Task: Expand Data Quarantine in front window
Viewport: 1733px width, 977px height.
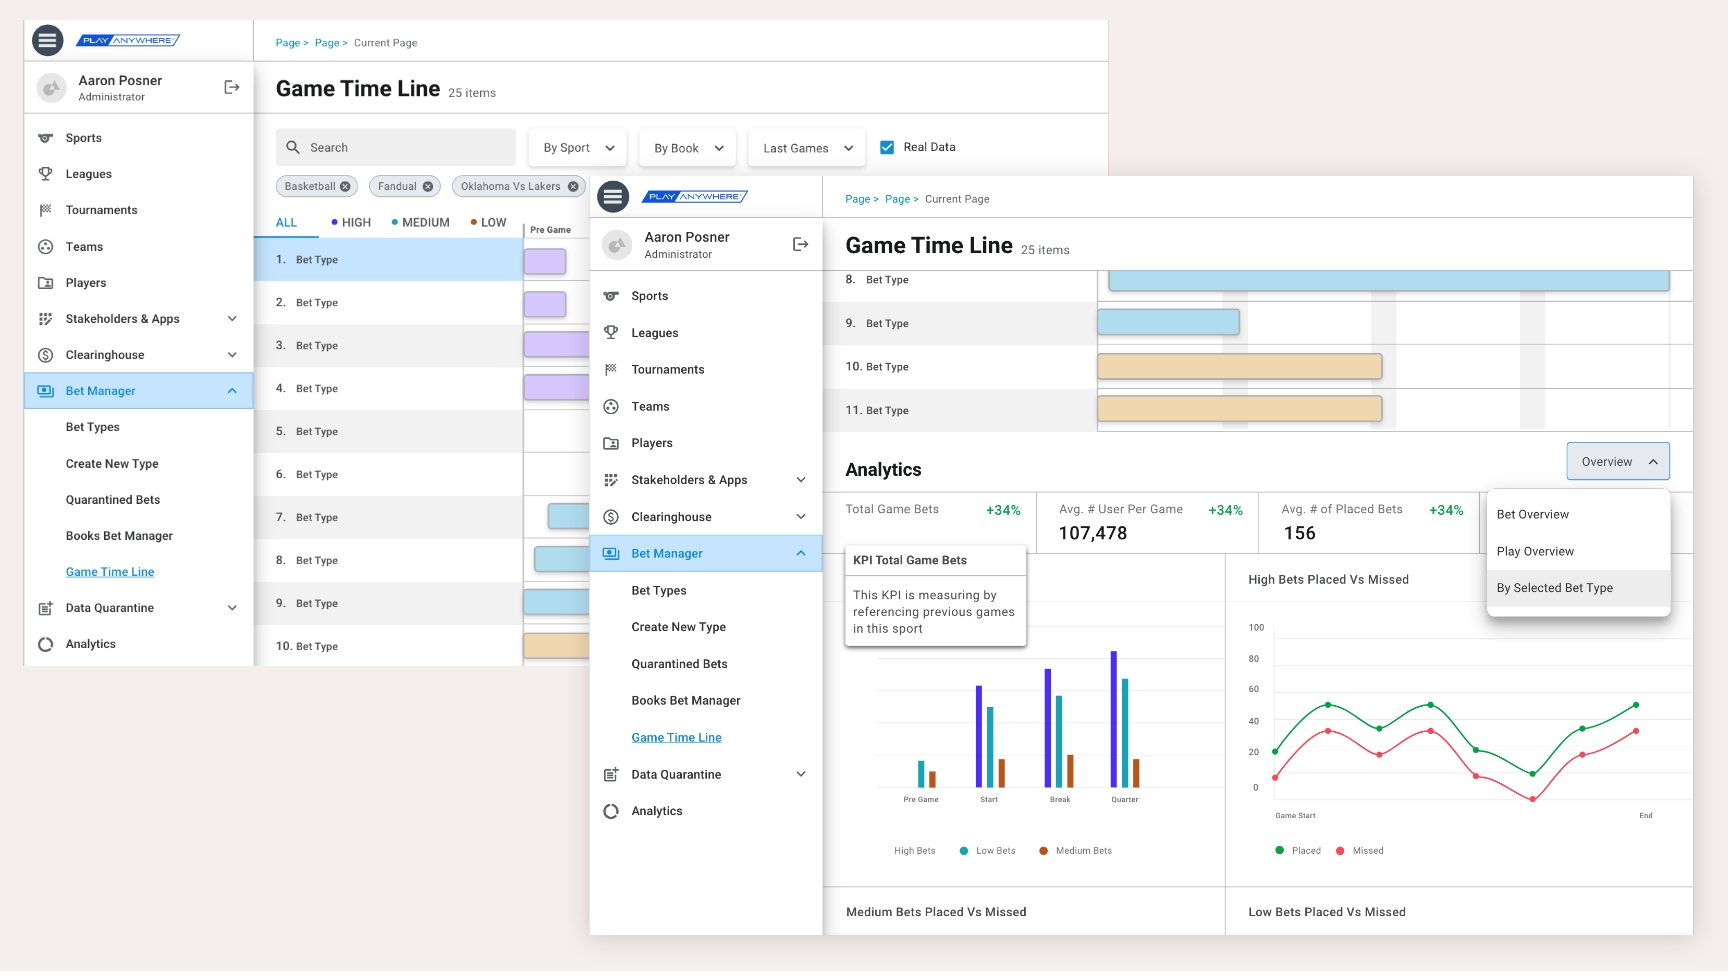Action: pyautogui.click(x=801, y=775)
